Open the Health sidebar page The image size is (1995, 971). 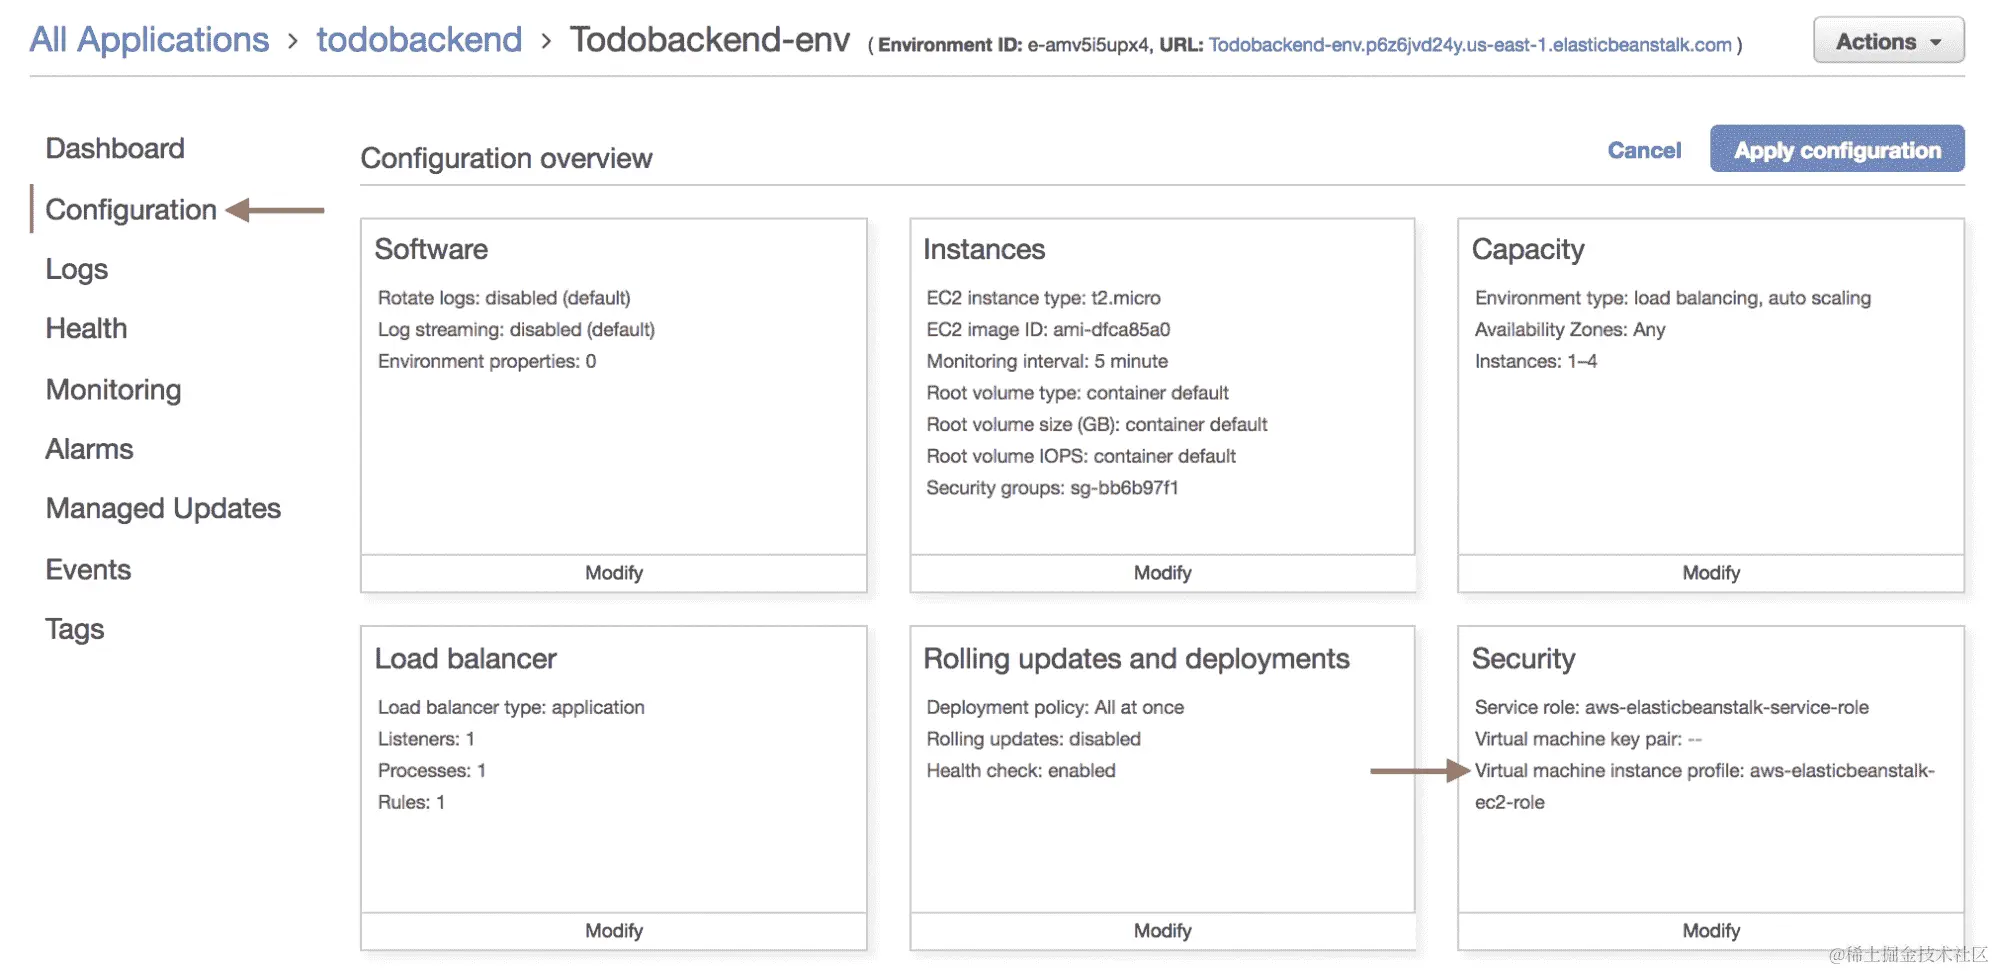[x=86, y=329]
